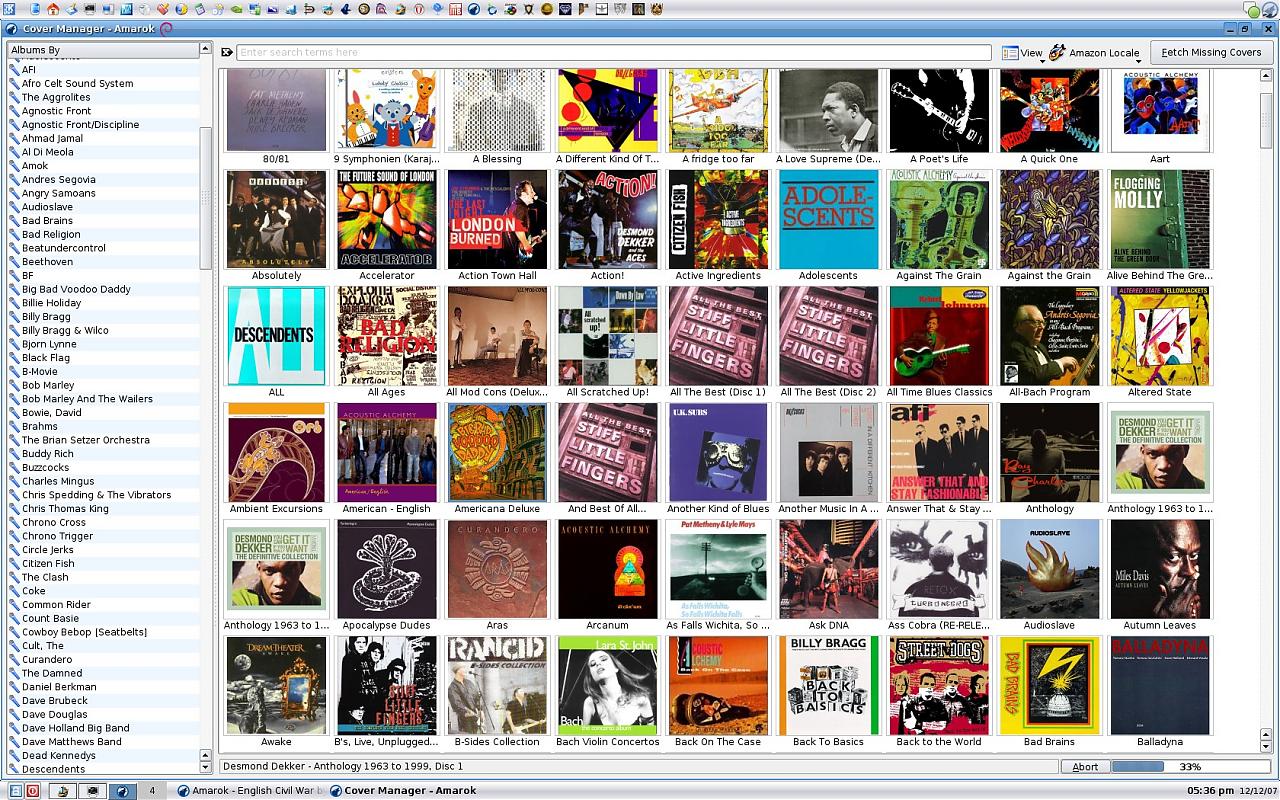
Task: Select the Answer That & Stay Fashionable cover
Action: [x=939, y=453]
